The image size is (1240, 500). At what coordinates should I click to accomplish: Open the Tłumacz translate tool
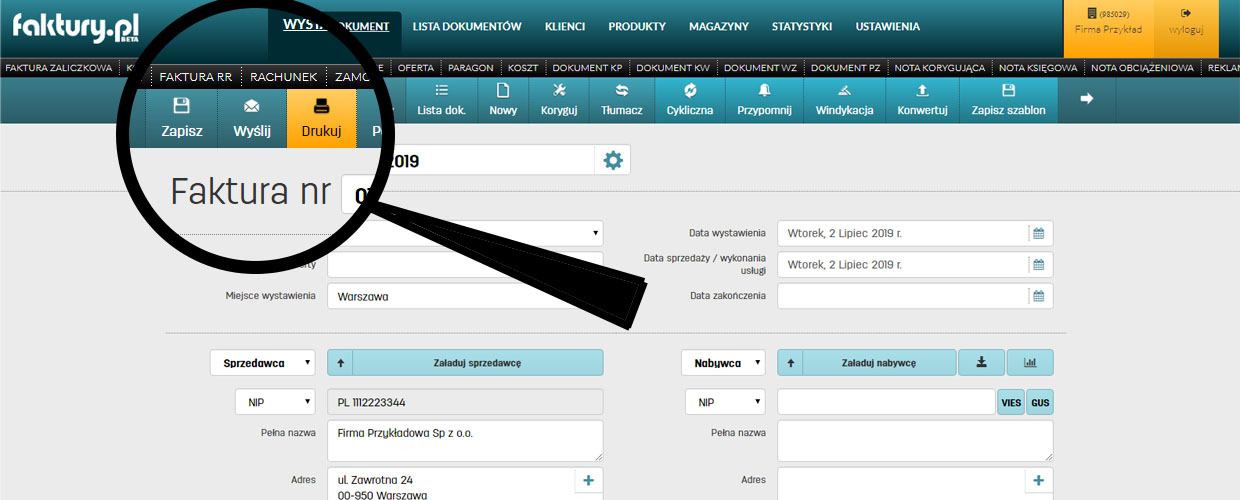coord(622,100)
